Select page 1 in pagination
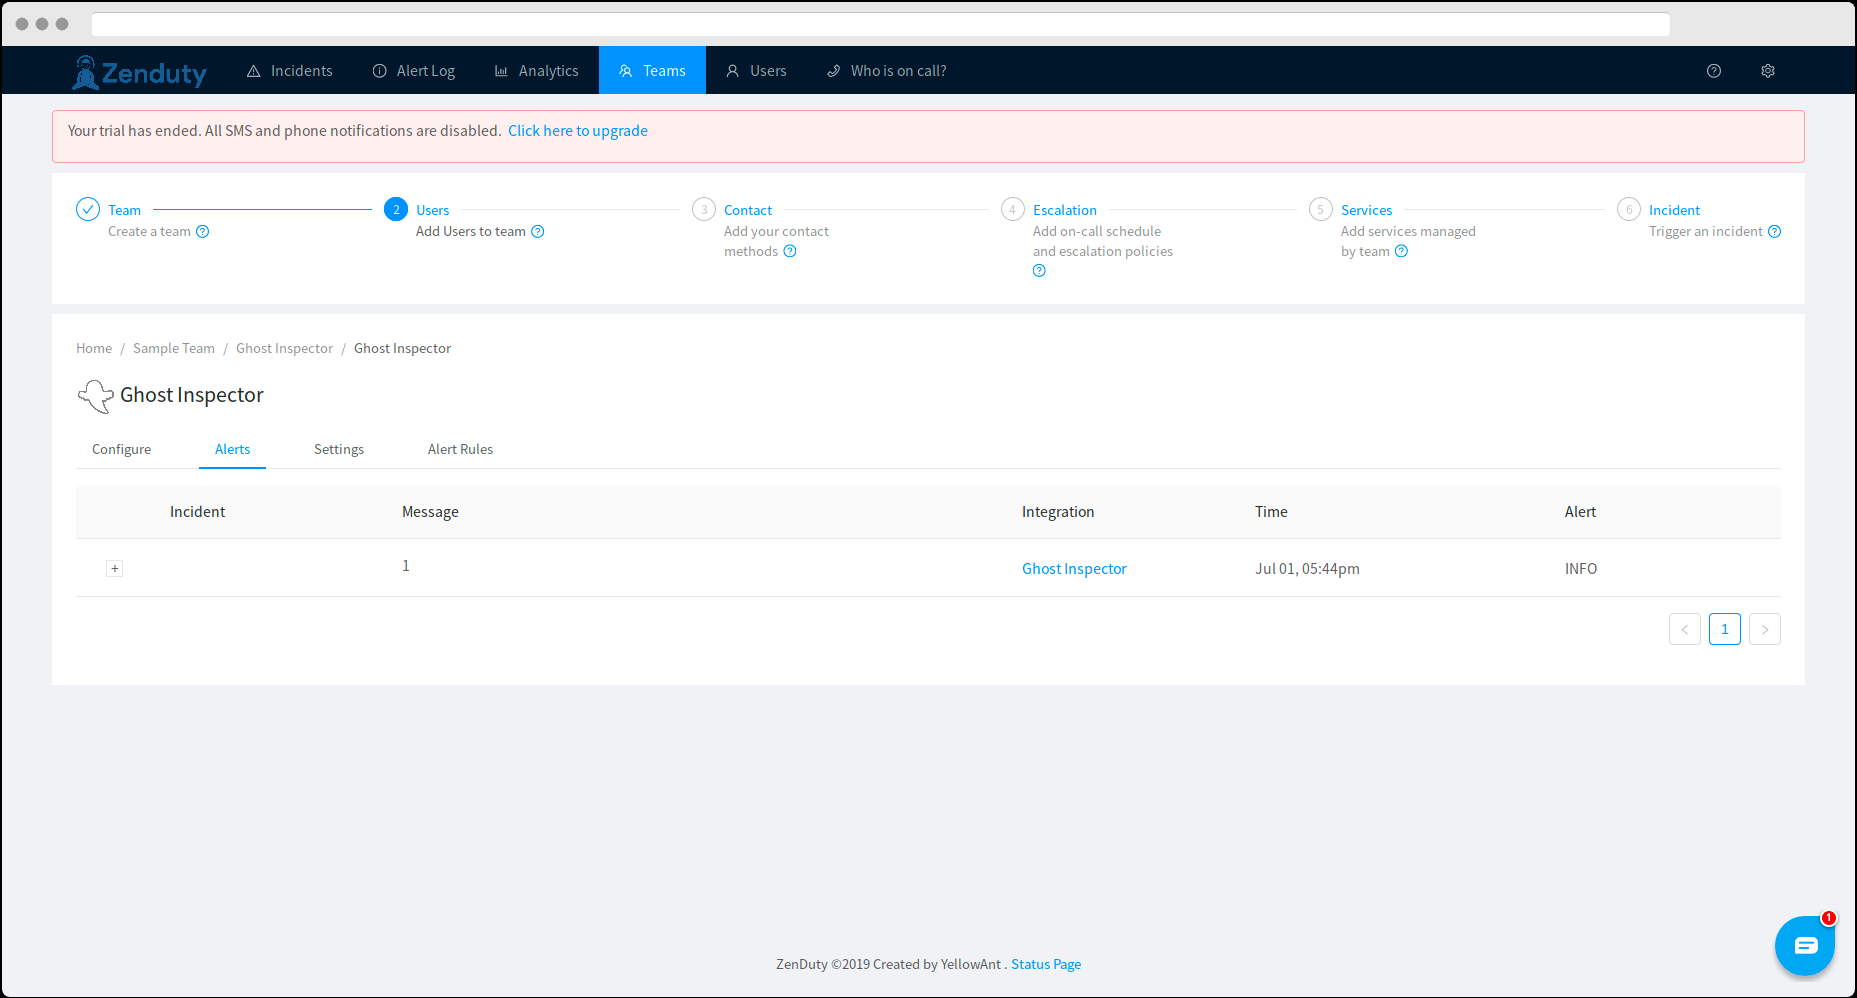 tap(1725, 629)
